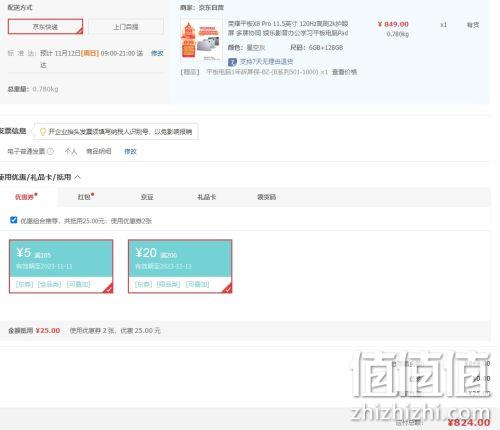Click the 支持7天无理由退货 text
500x430 pixels.
[x=266, y=62]
